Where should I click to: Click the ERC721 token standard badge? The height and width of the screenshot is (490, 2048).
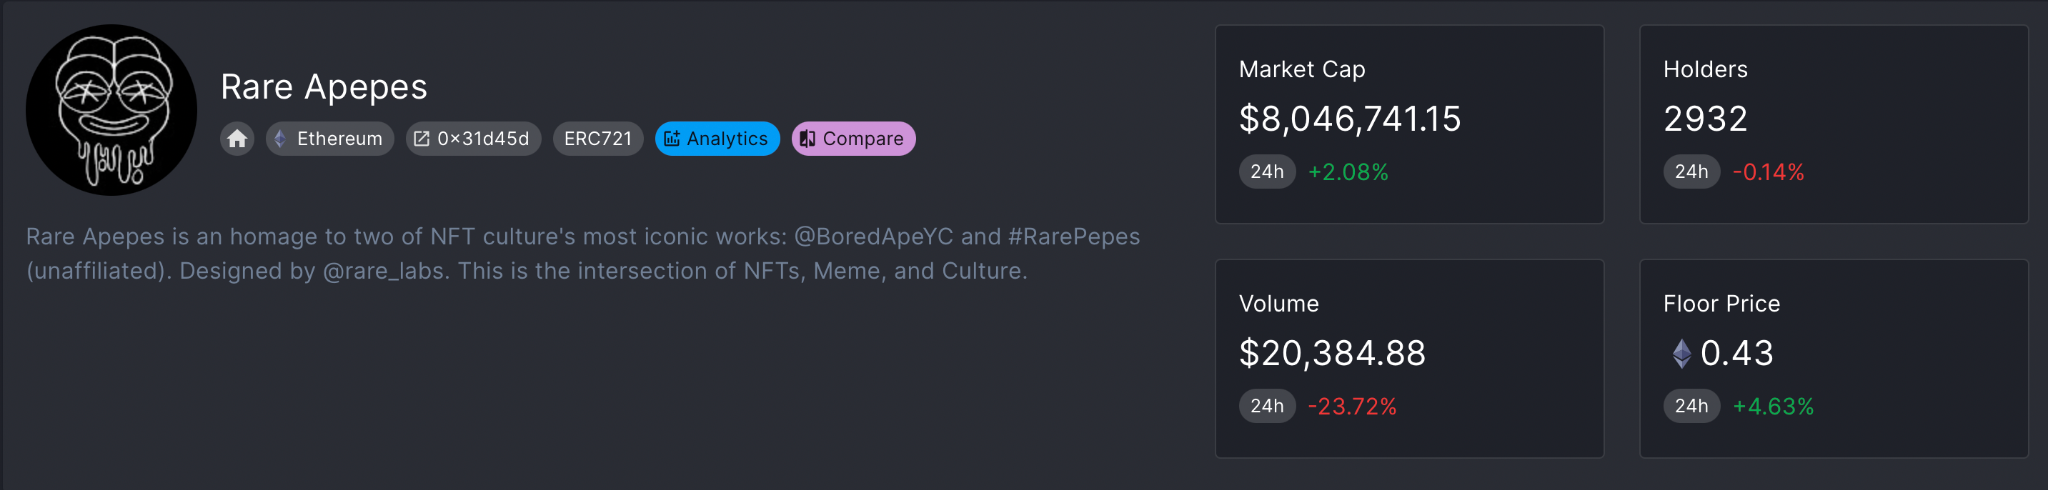coord(598,139)
